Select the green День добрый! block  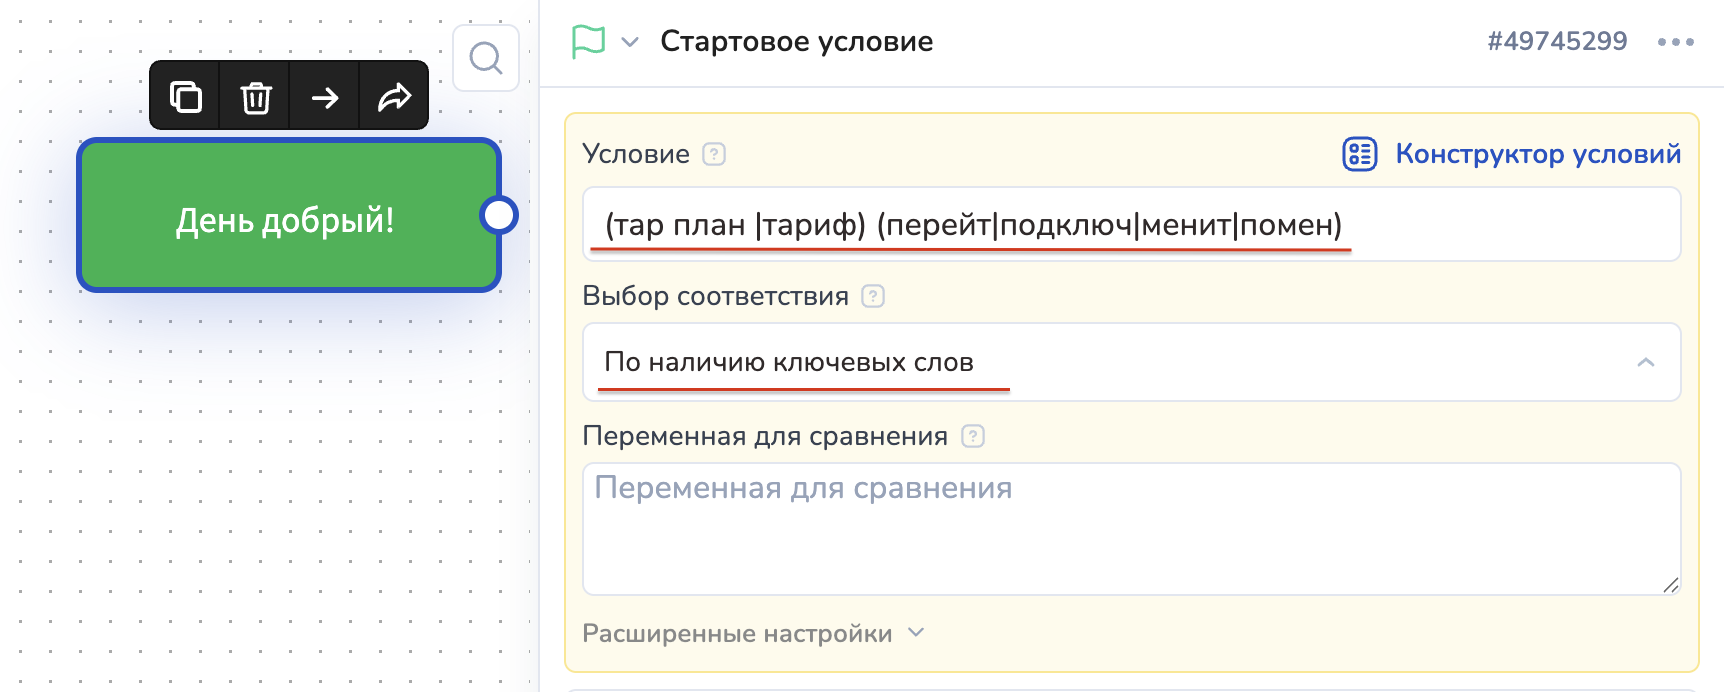(285, 216)
